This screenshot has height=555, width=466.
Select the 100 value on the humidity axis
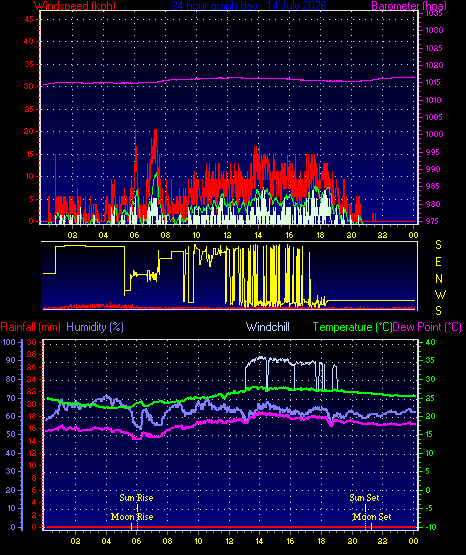9,342
